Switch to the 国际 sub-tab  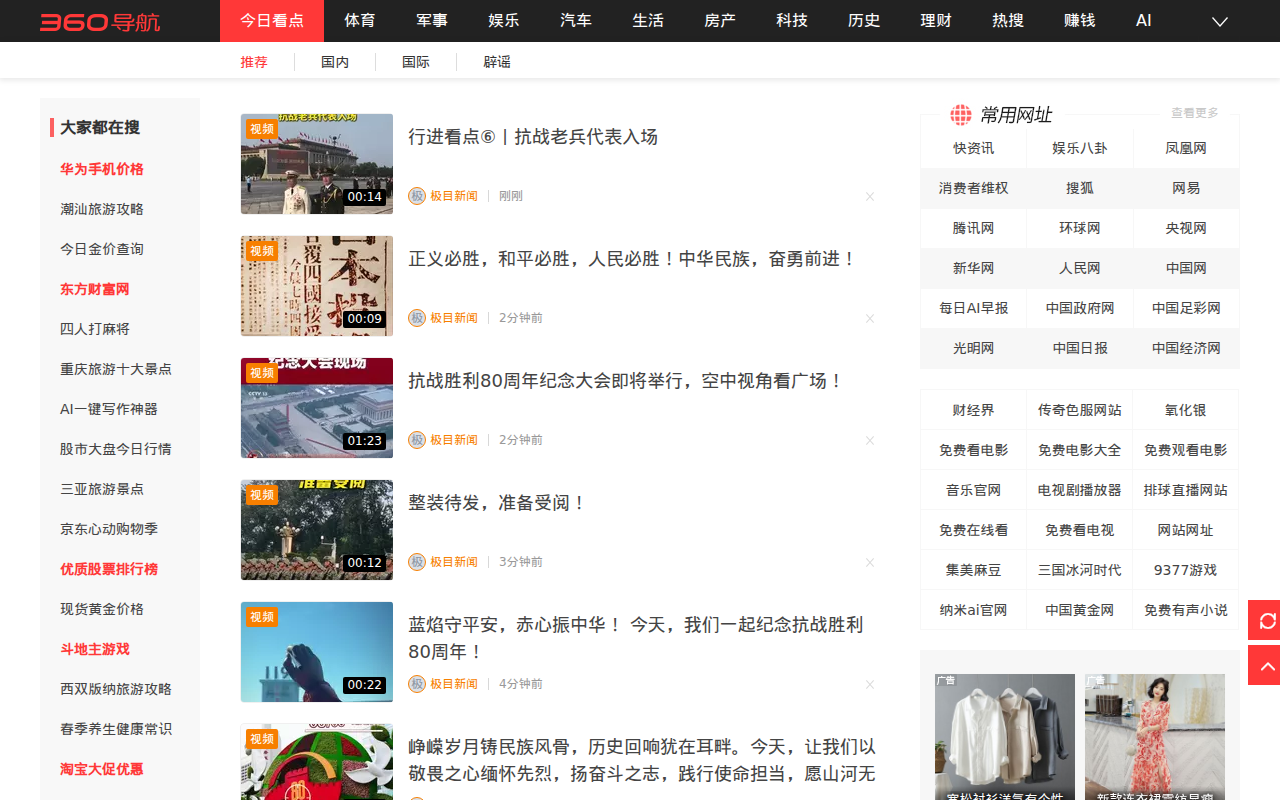click(416, 62)
